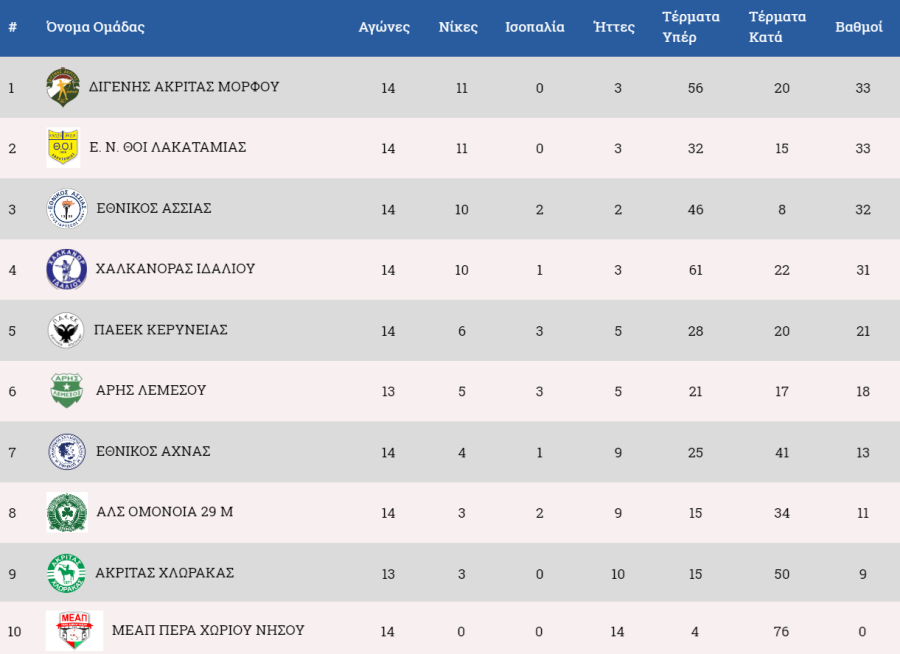The image size is (900, 654).
Task: Click goals-for value 25 for ΕΘΝΙΚΟΣ ΑΧΝΑΣ
Action: 695,453
